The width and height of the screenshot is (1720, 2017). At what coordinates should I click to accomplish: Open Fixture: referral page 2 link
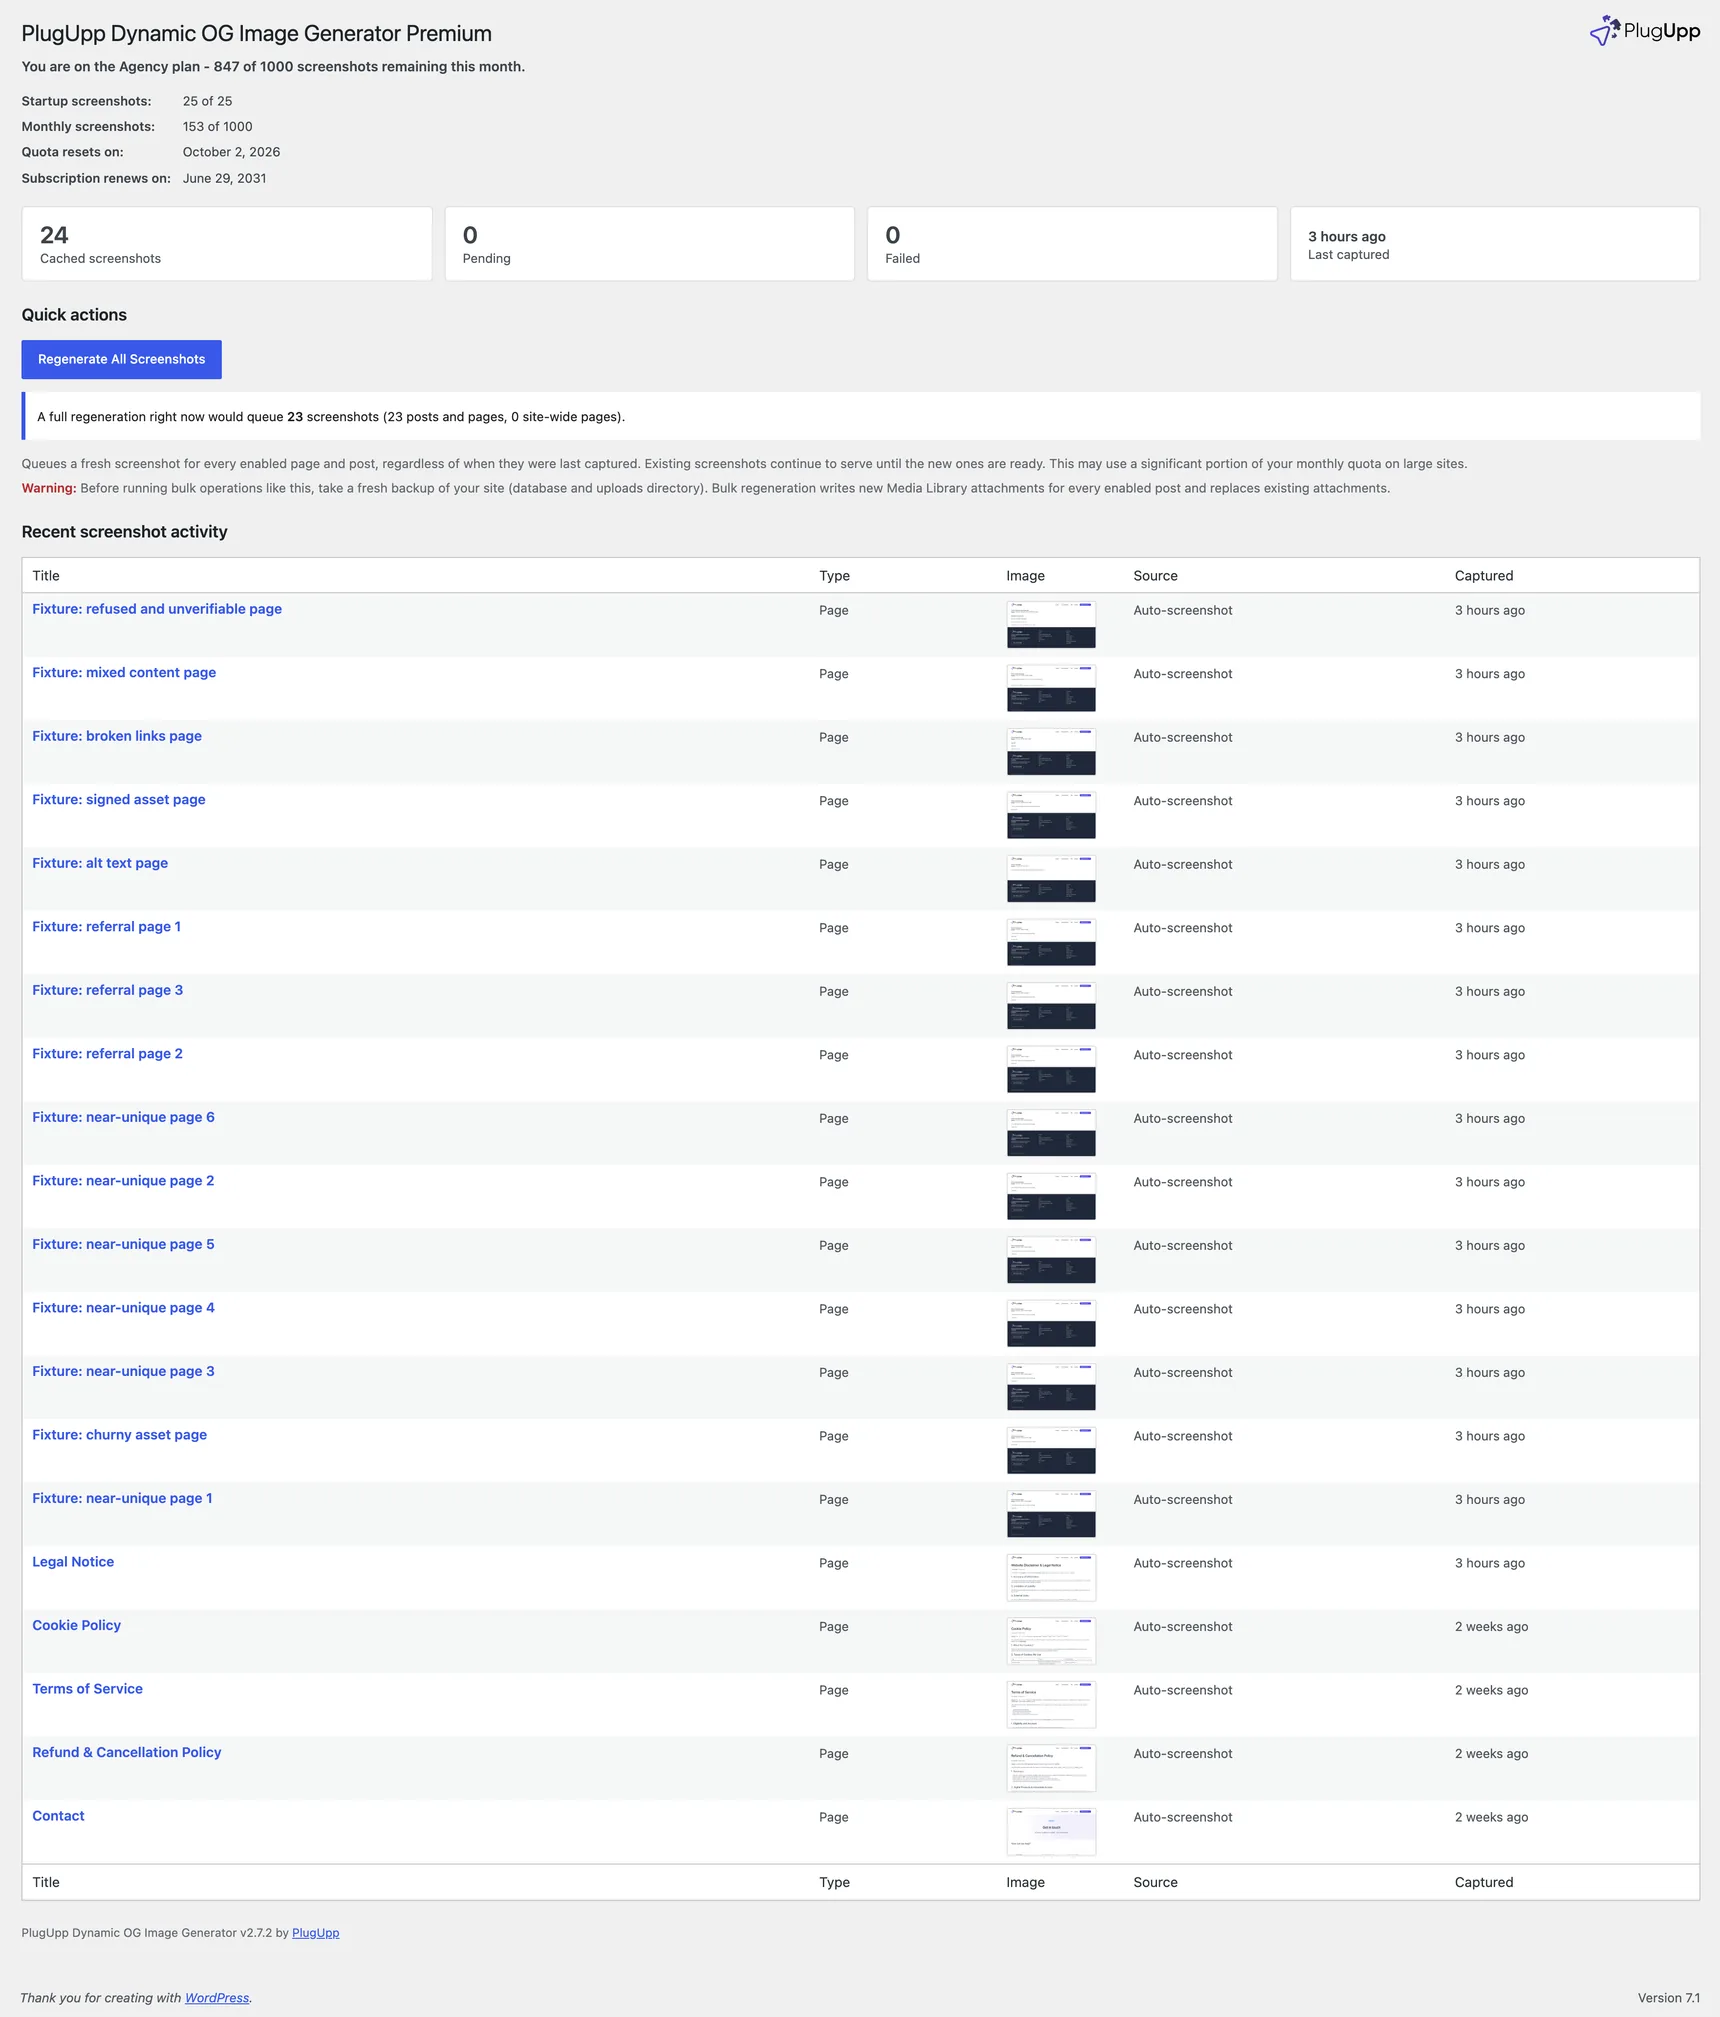click(x=108, y=1053)
